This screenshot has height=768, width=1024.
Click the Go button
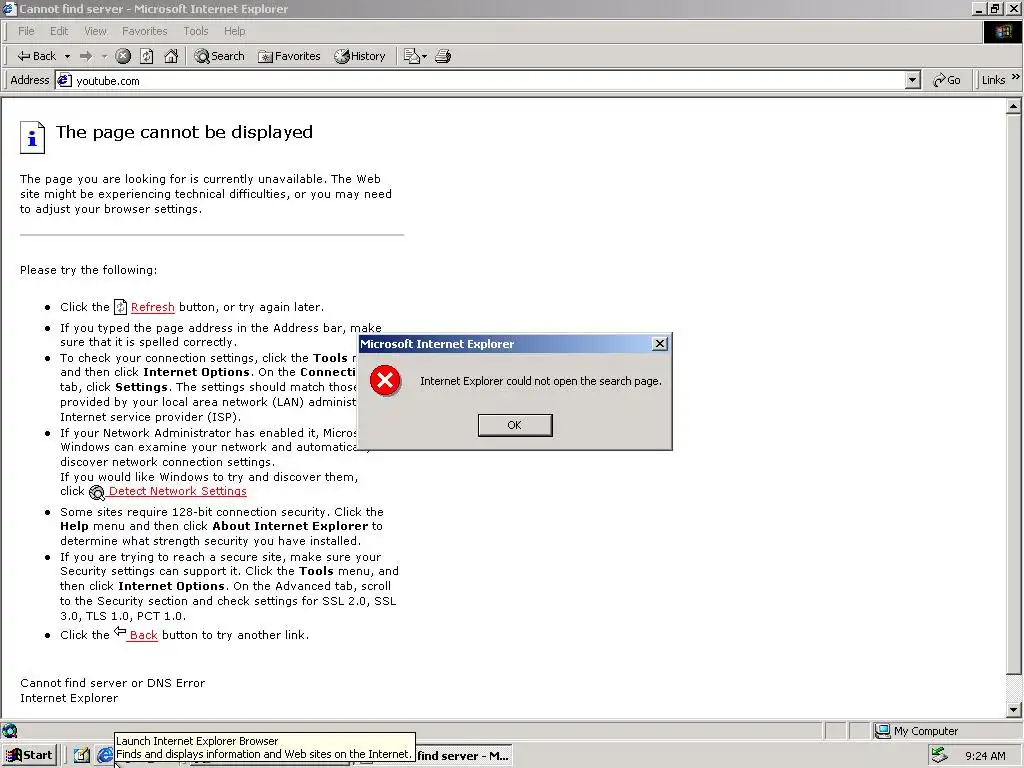[x=947, y=80]
